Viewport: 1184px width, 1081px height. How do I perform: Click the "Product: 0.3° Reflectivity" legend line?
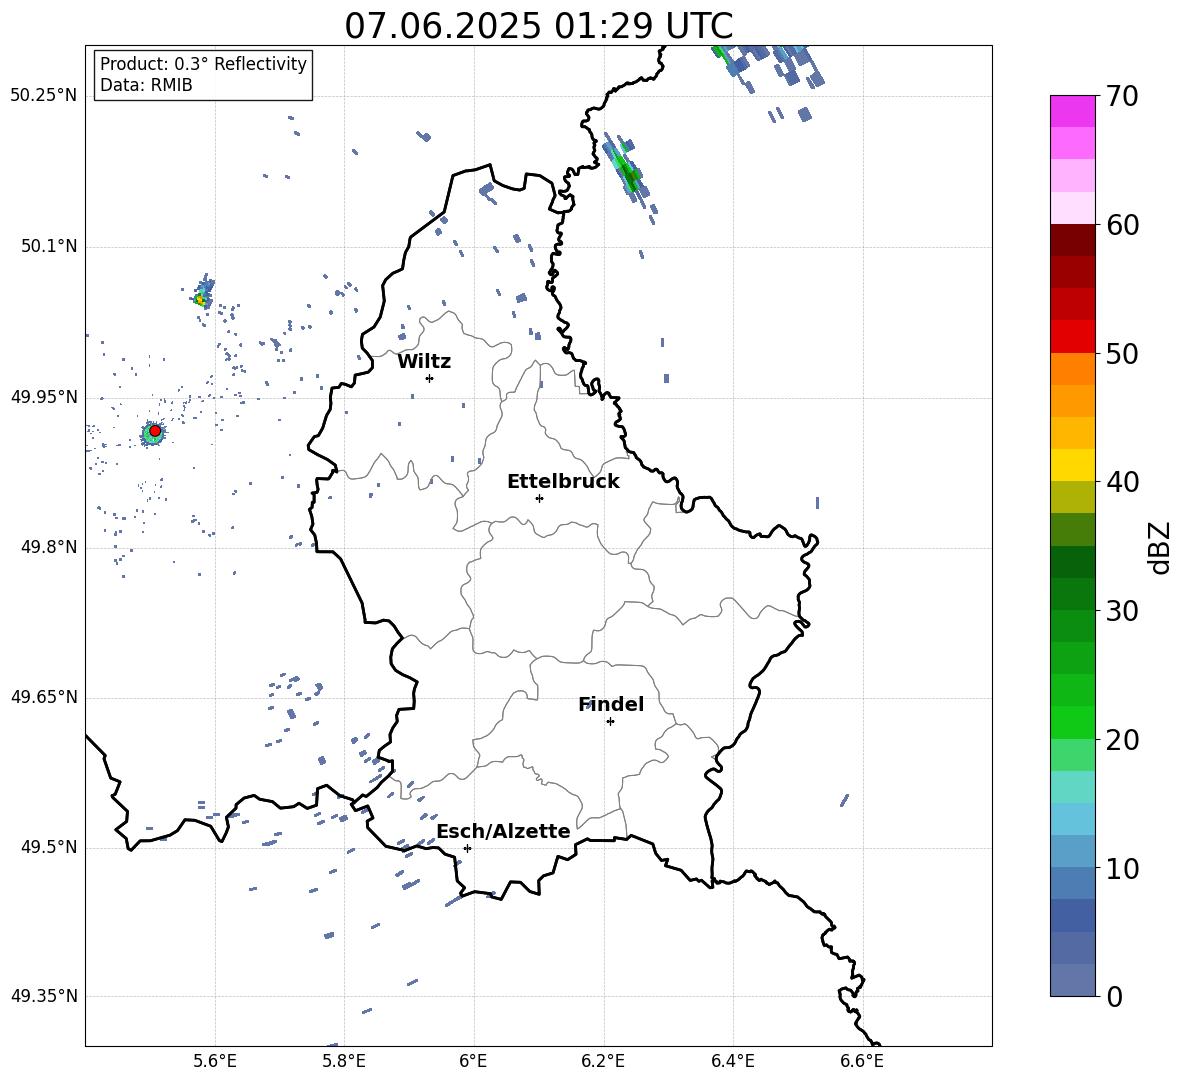point(203,64)
